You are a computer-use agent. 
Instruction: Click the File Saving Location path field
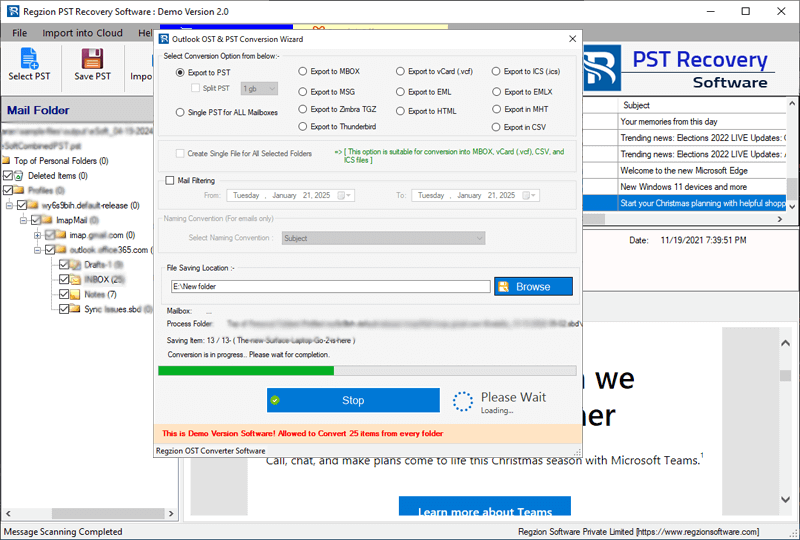tap(330, 286)
